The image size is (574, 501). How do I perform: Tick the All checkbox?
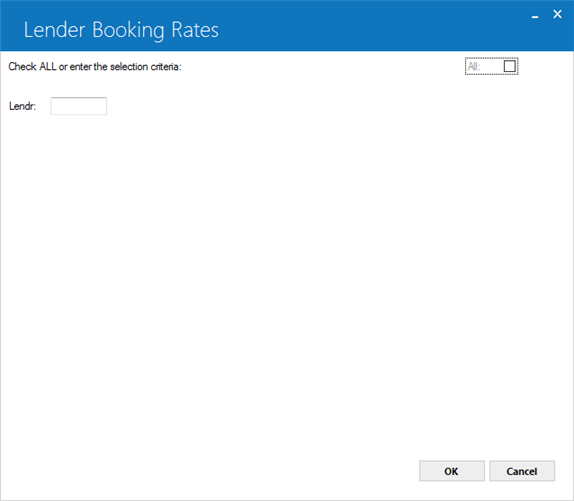click(509, 66)
